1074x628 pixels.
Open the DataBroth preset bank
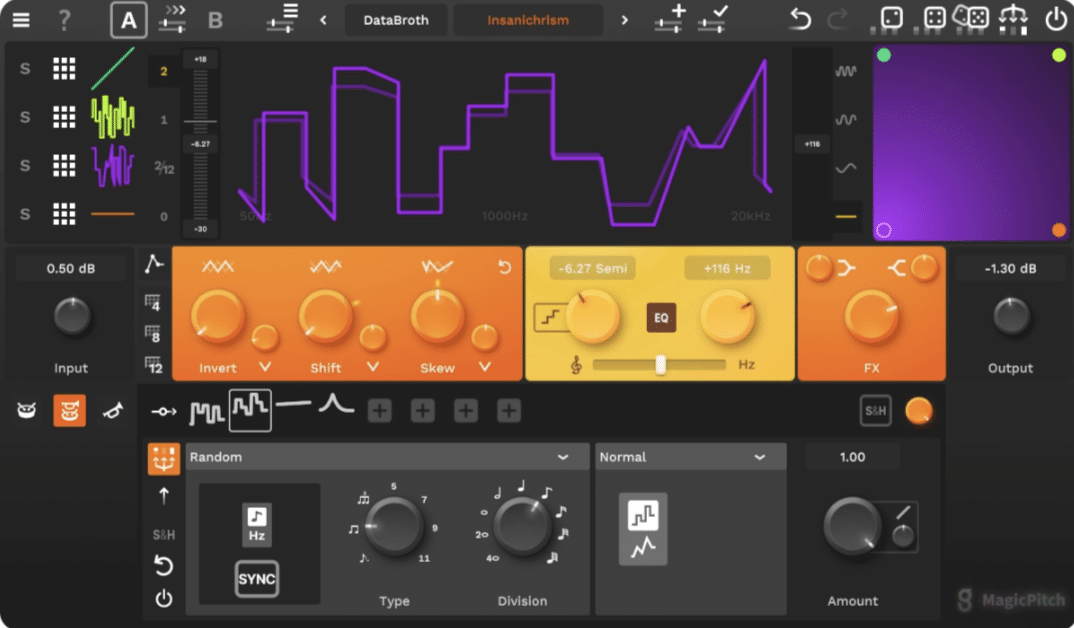396,20
